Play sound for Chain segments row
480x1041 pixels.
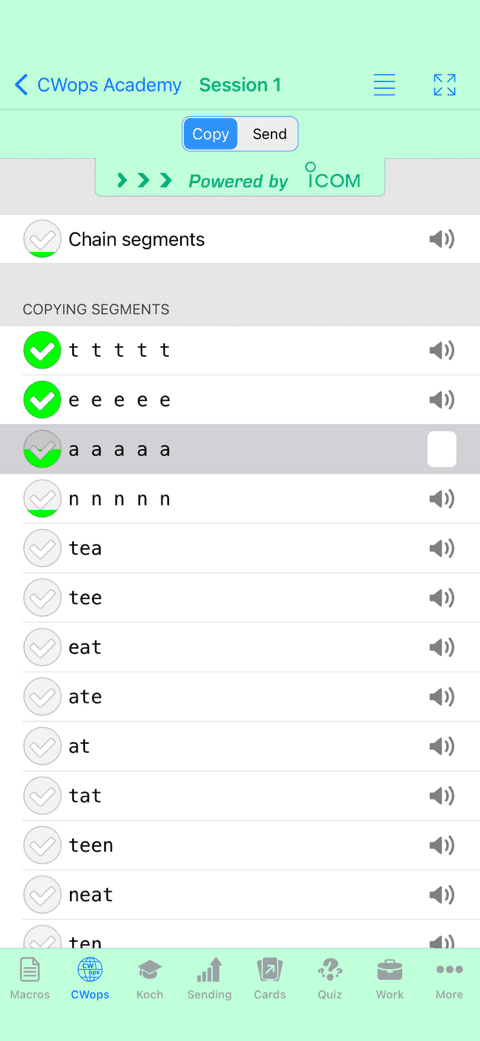click(x=441, y=239)
